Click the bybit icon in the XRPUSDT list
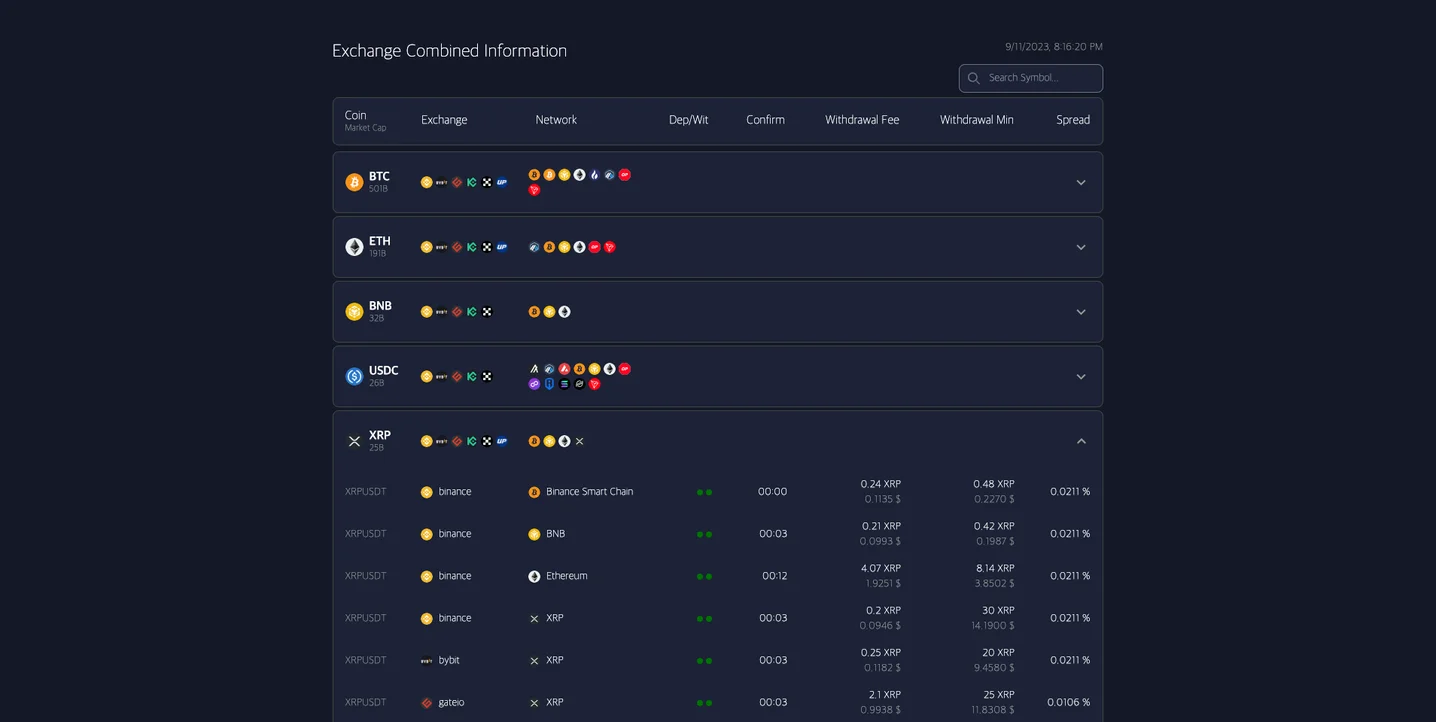Viewport: 1436px width, 722px height. coord(427,661)
